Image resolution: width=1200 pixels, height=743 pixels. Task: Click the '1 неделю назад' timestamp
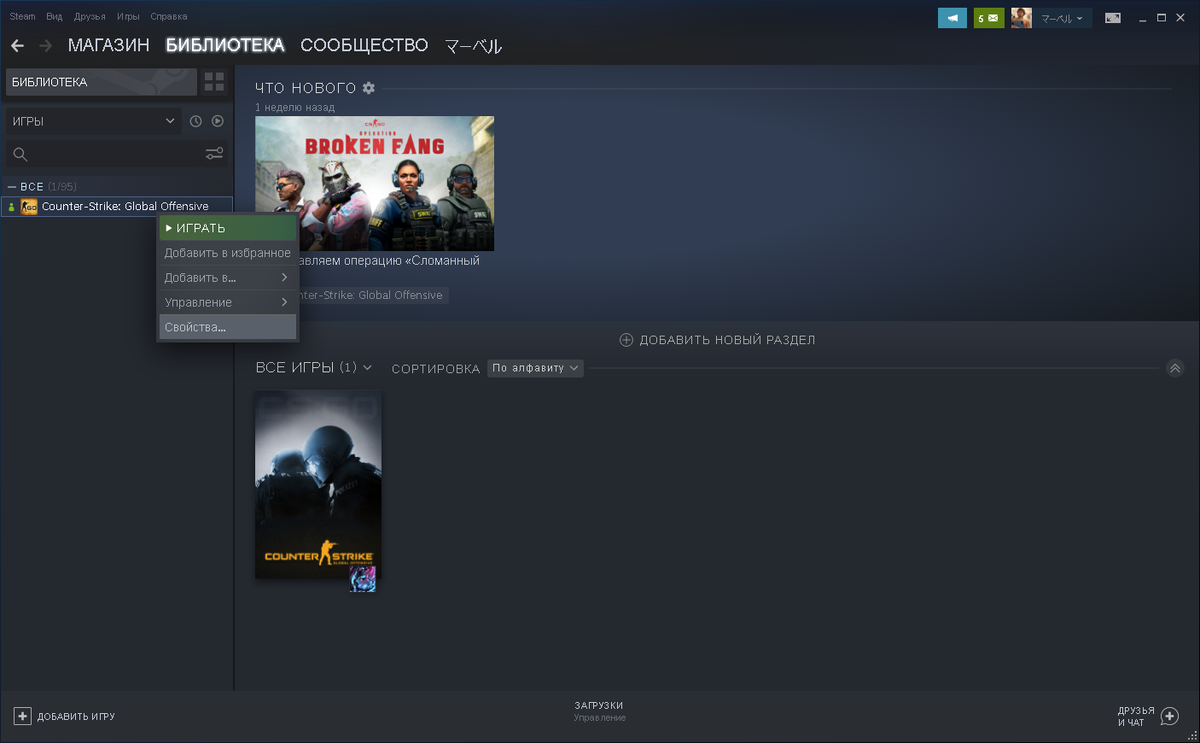pyautogui.click(x=295, y=107)
